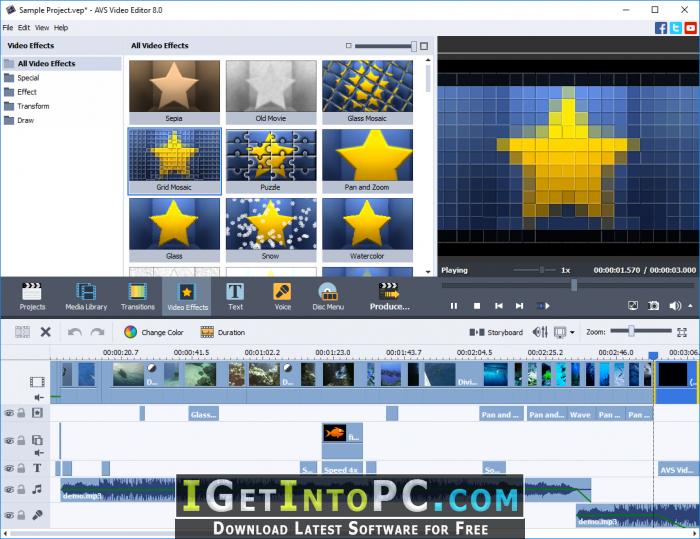Open the Media Library
The image size is (700, 539).
(x=86, y=297)
